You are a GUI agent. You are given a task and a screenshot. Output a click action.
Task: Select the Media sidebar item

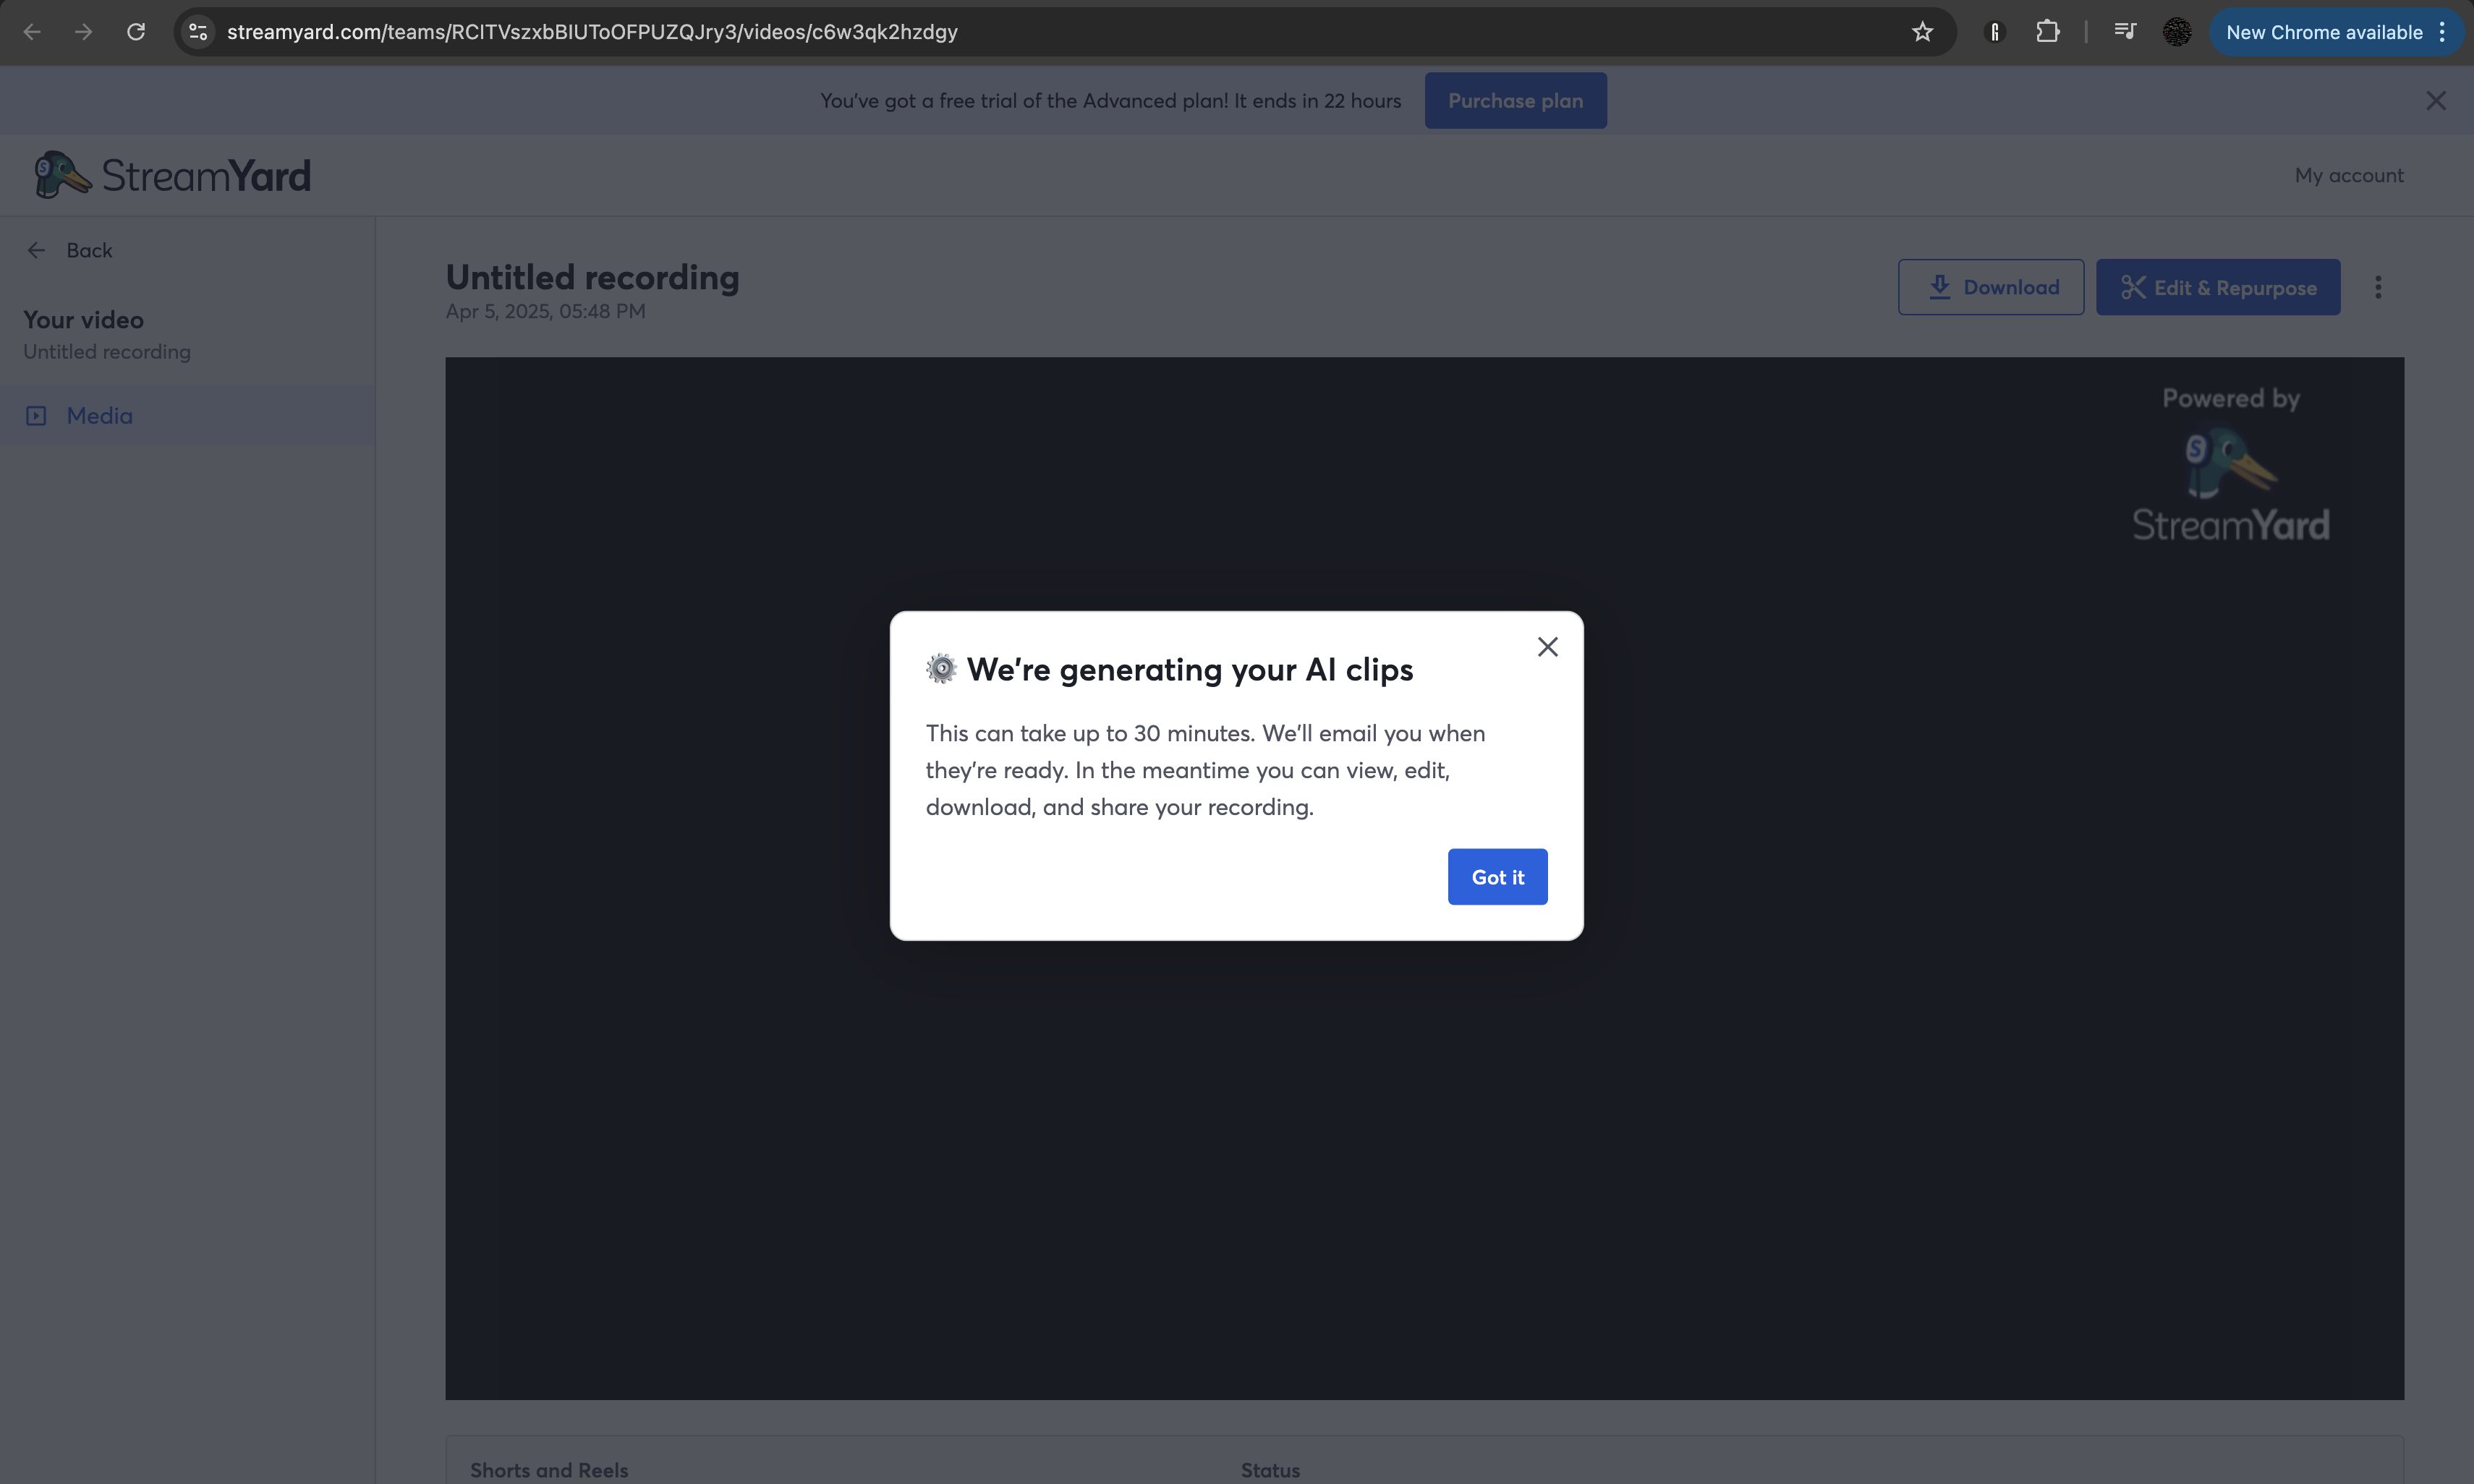pos(187,416)
